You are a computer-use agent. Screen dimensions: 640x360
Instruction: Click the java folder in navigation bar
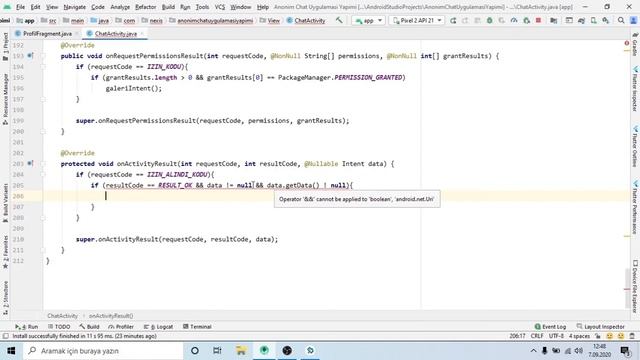coord(100,20)
